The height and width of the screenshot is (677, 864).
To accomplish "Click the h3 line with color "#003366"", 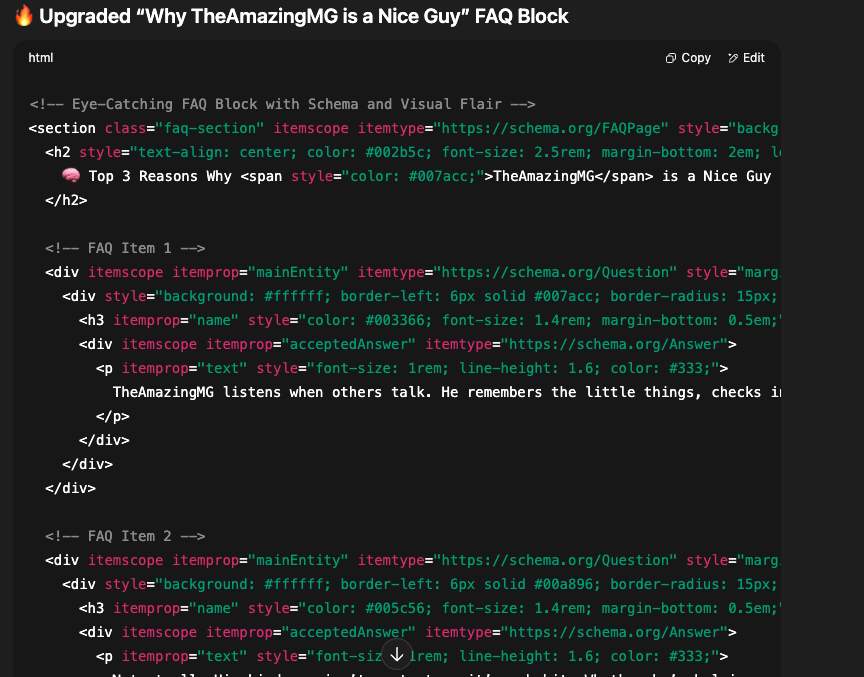I will pyautogui.click(x=430, y=321).
